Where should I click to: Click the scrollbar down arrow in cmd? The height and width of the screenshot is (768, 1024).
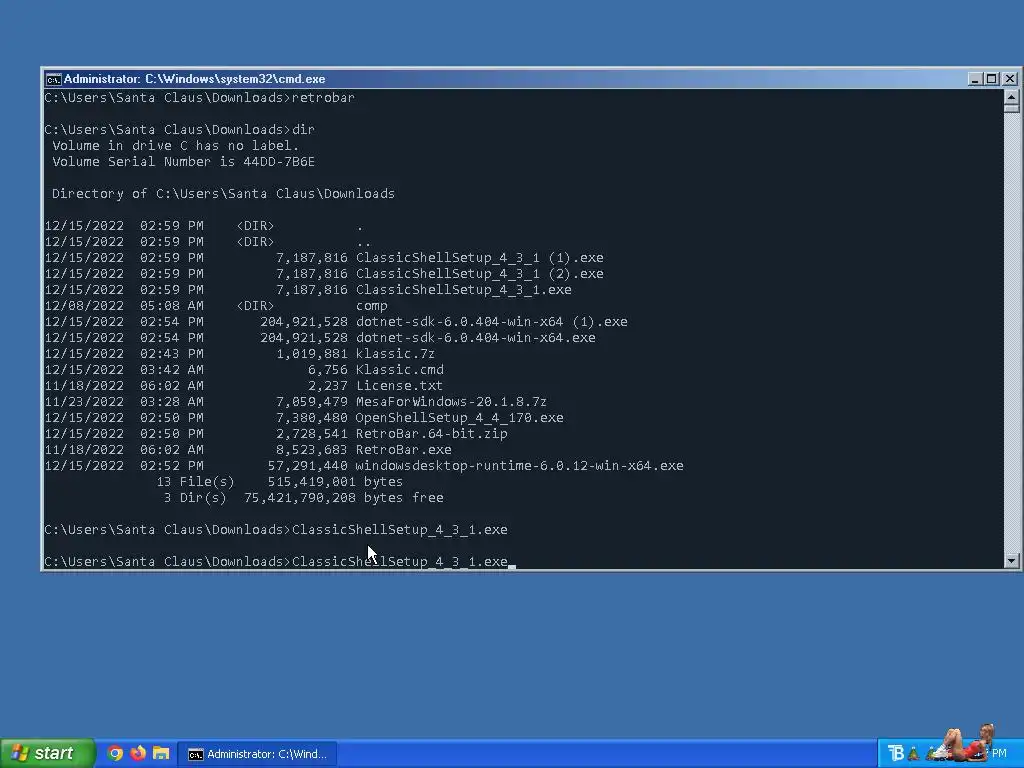point(1012,560)
